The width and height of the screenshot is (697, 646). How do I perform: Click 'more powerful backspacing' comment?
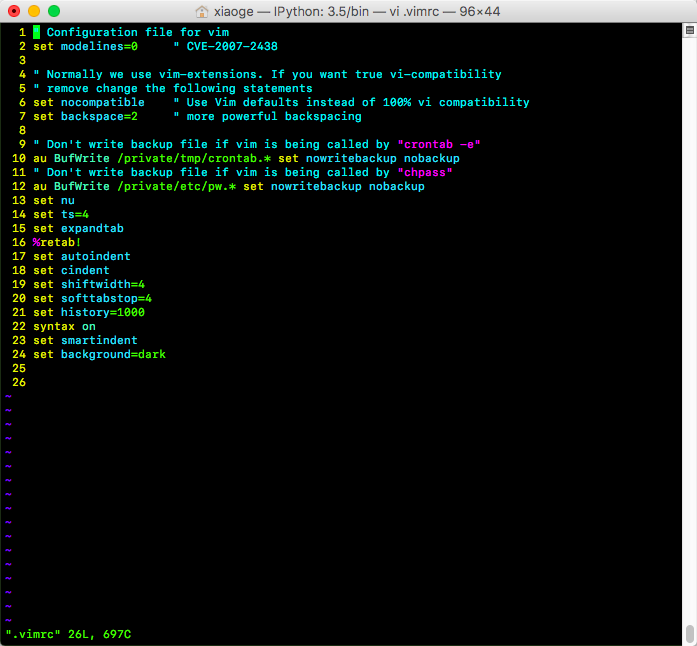point(274,116)
